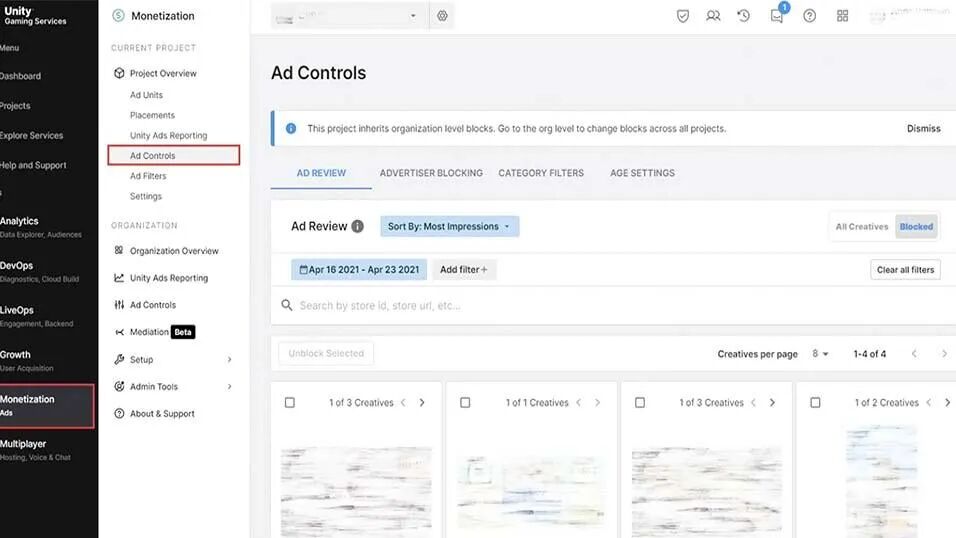This screenshot has height=538, width=956.
Task: Switch to AD REVIEW tab
Action: pyautogui.click(x=321, y=173)
